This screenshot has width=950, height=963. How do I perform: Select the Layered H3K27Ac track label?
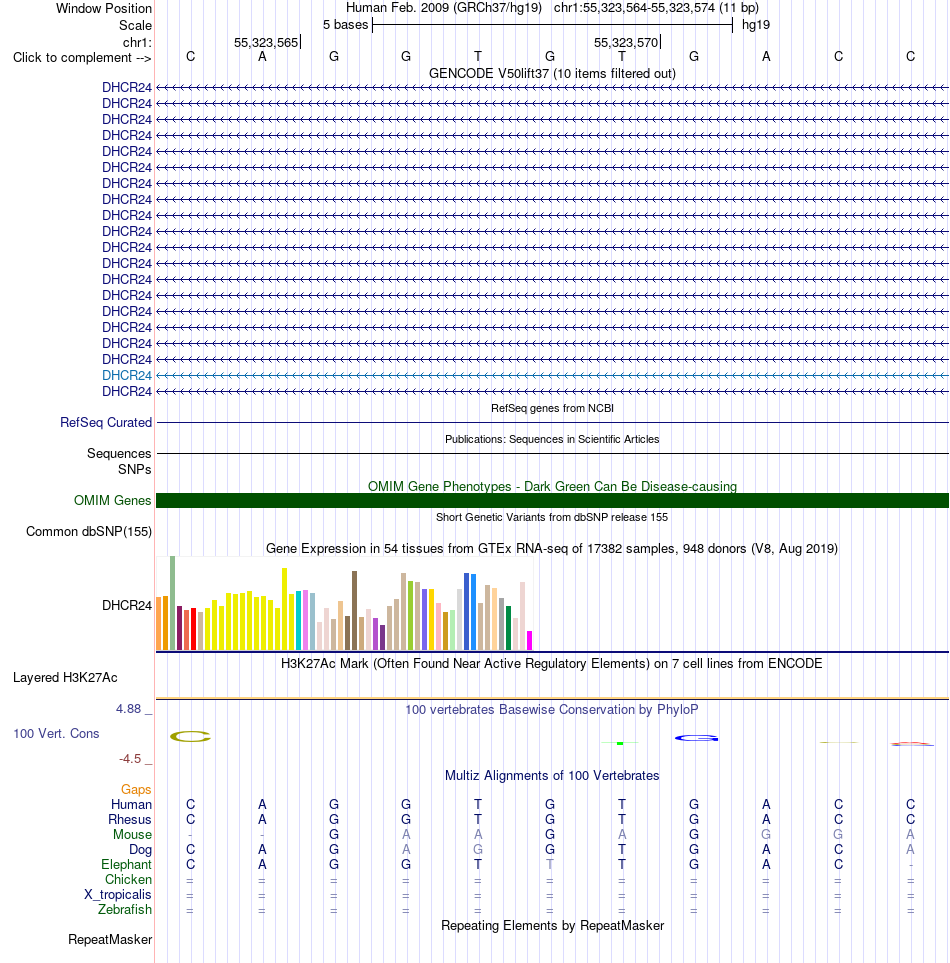point(65,677)
